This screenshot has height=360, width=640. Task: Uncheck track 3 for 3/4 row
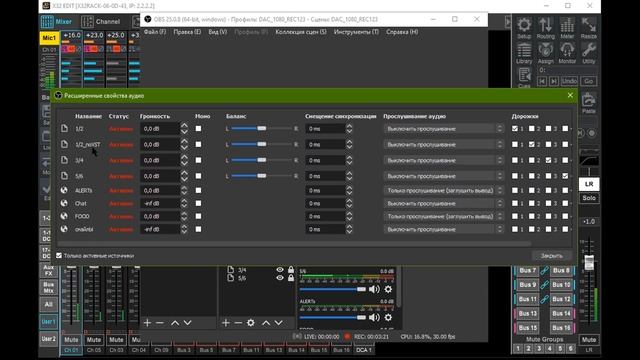coord(548,160)
